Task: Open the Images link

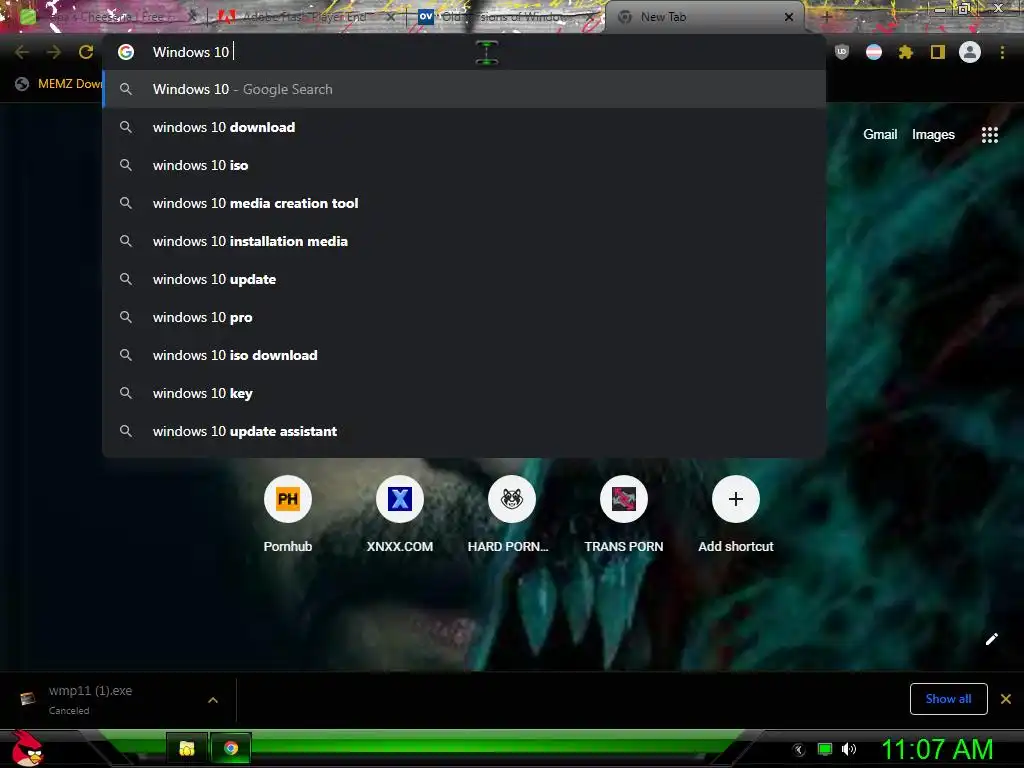Action: pyautogui.click(x=933, y=135)
